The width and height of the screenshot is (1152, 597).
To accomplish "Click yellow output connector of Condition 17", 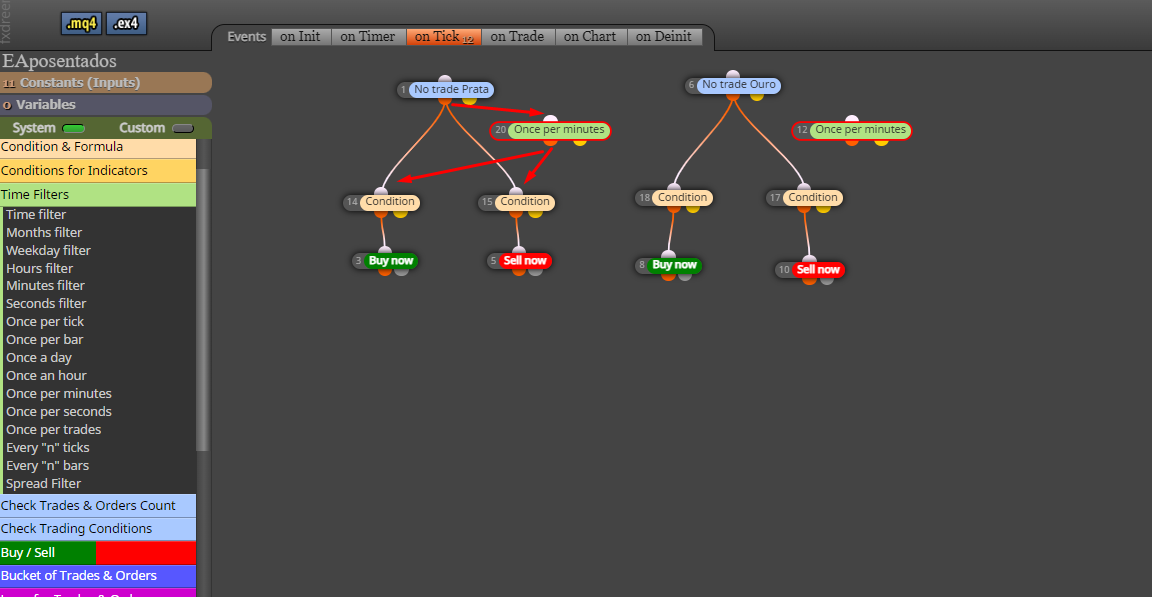I will [823, 209].
